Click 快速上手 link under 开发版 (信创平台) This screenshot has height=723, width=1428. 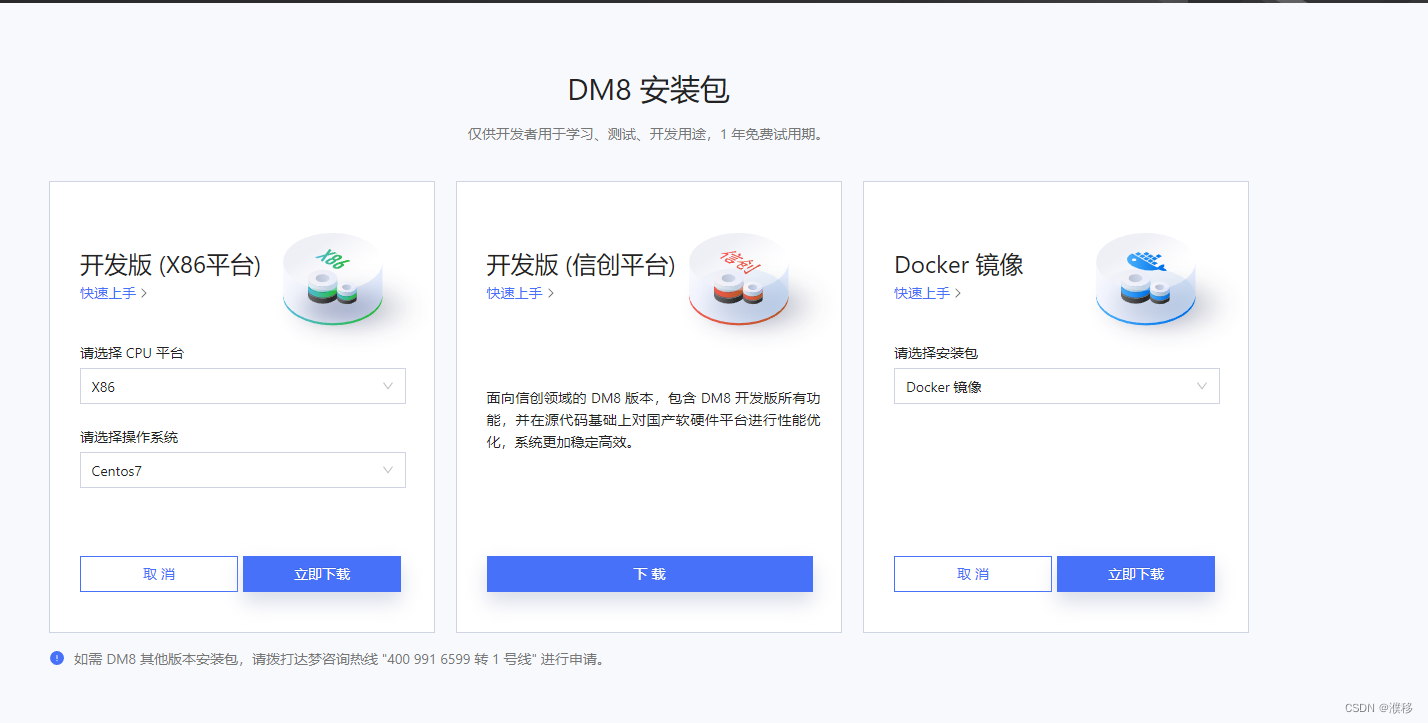point(520,293)
